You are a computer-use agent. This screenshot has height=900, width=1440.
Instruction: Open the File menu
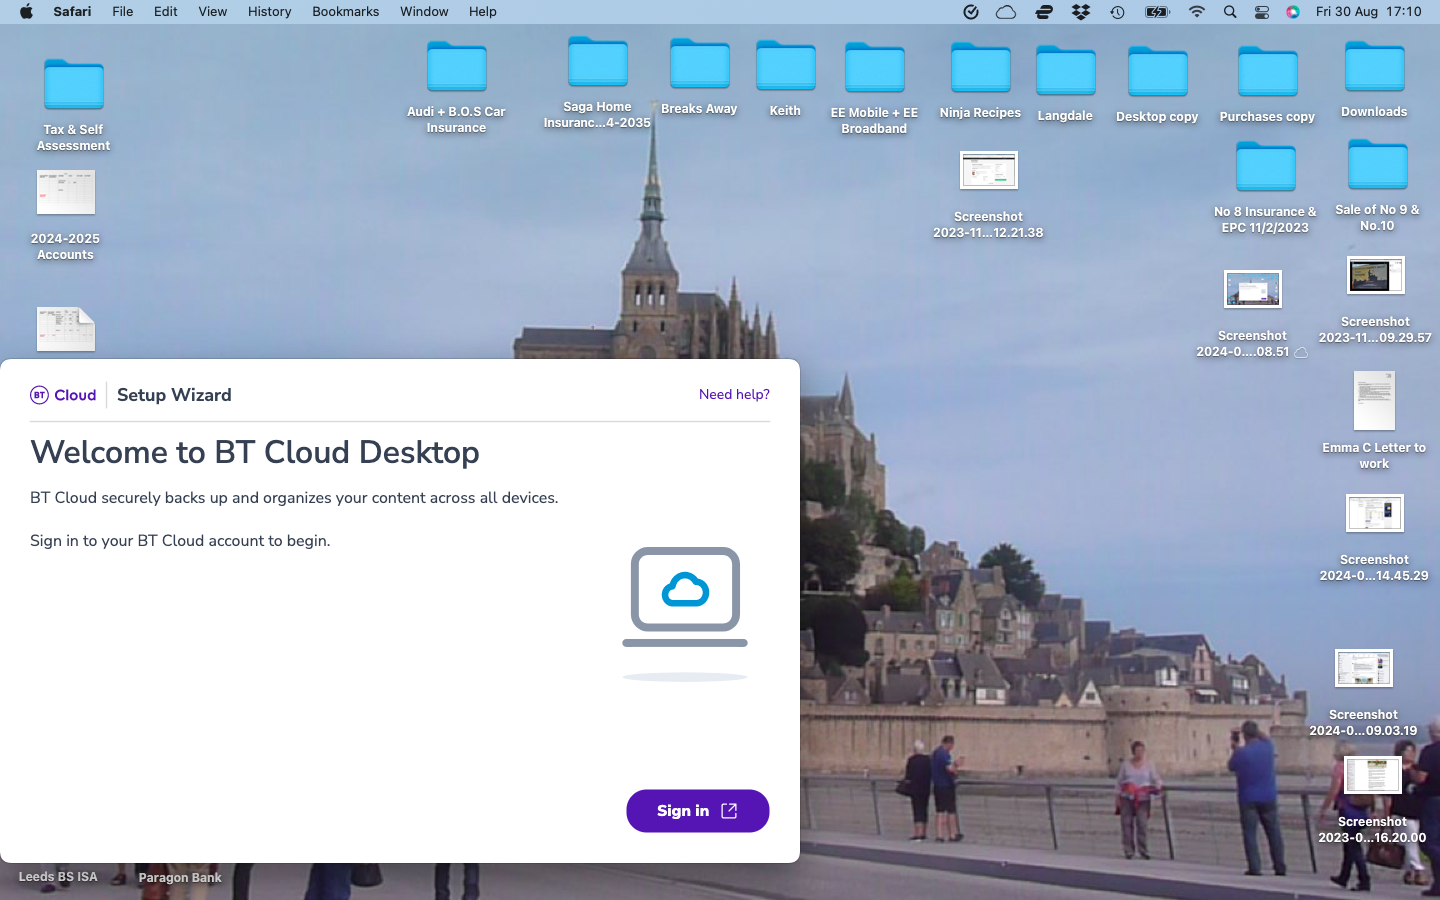123,12
